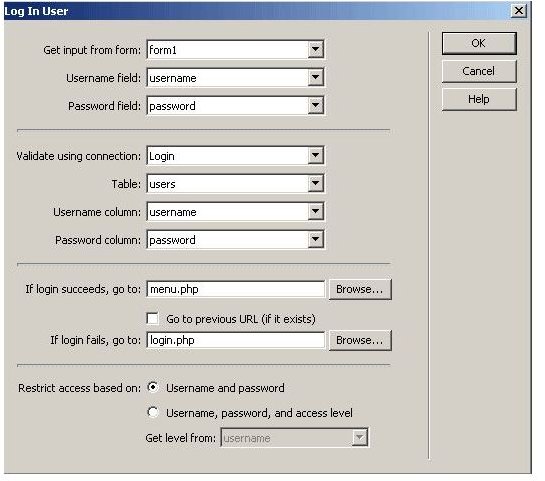Click the Cancel button
Screen dimensions: 545x481
[479, 71]
